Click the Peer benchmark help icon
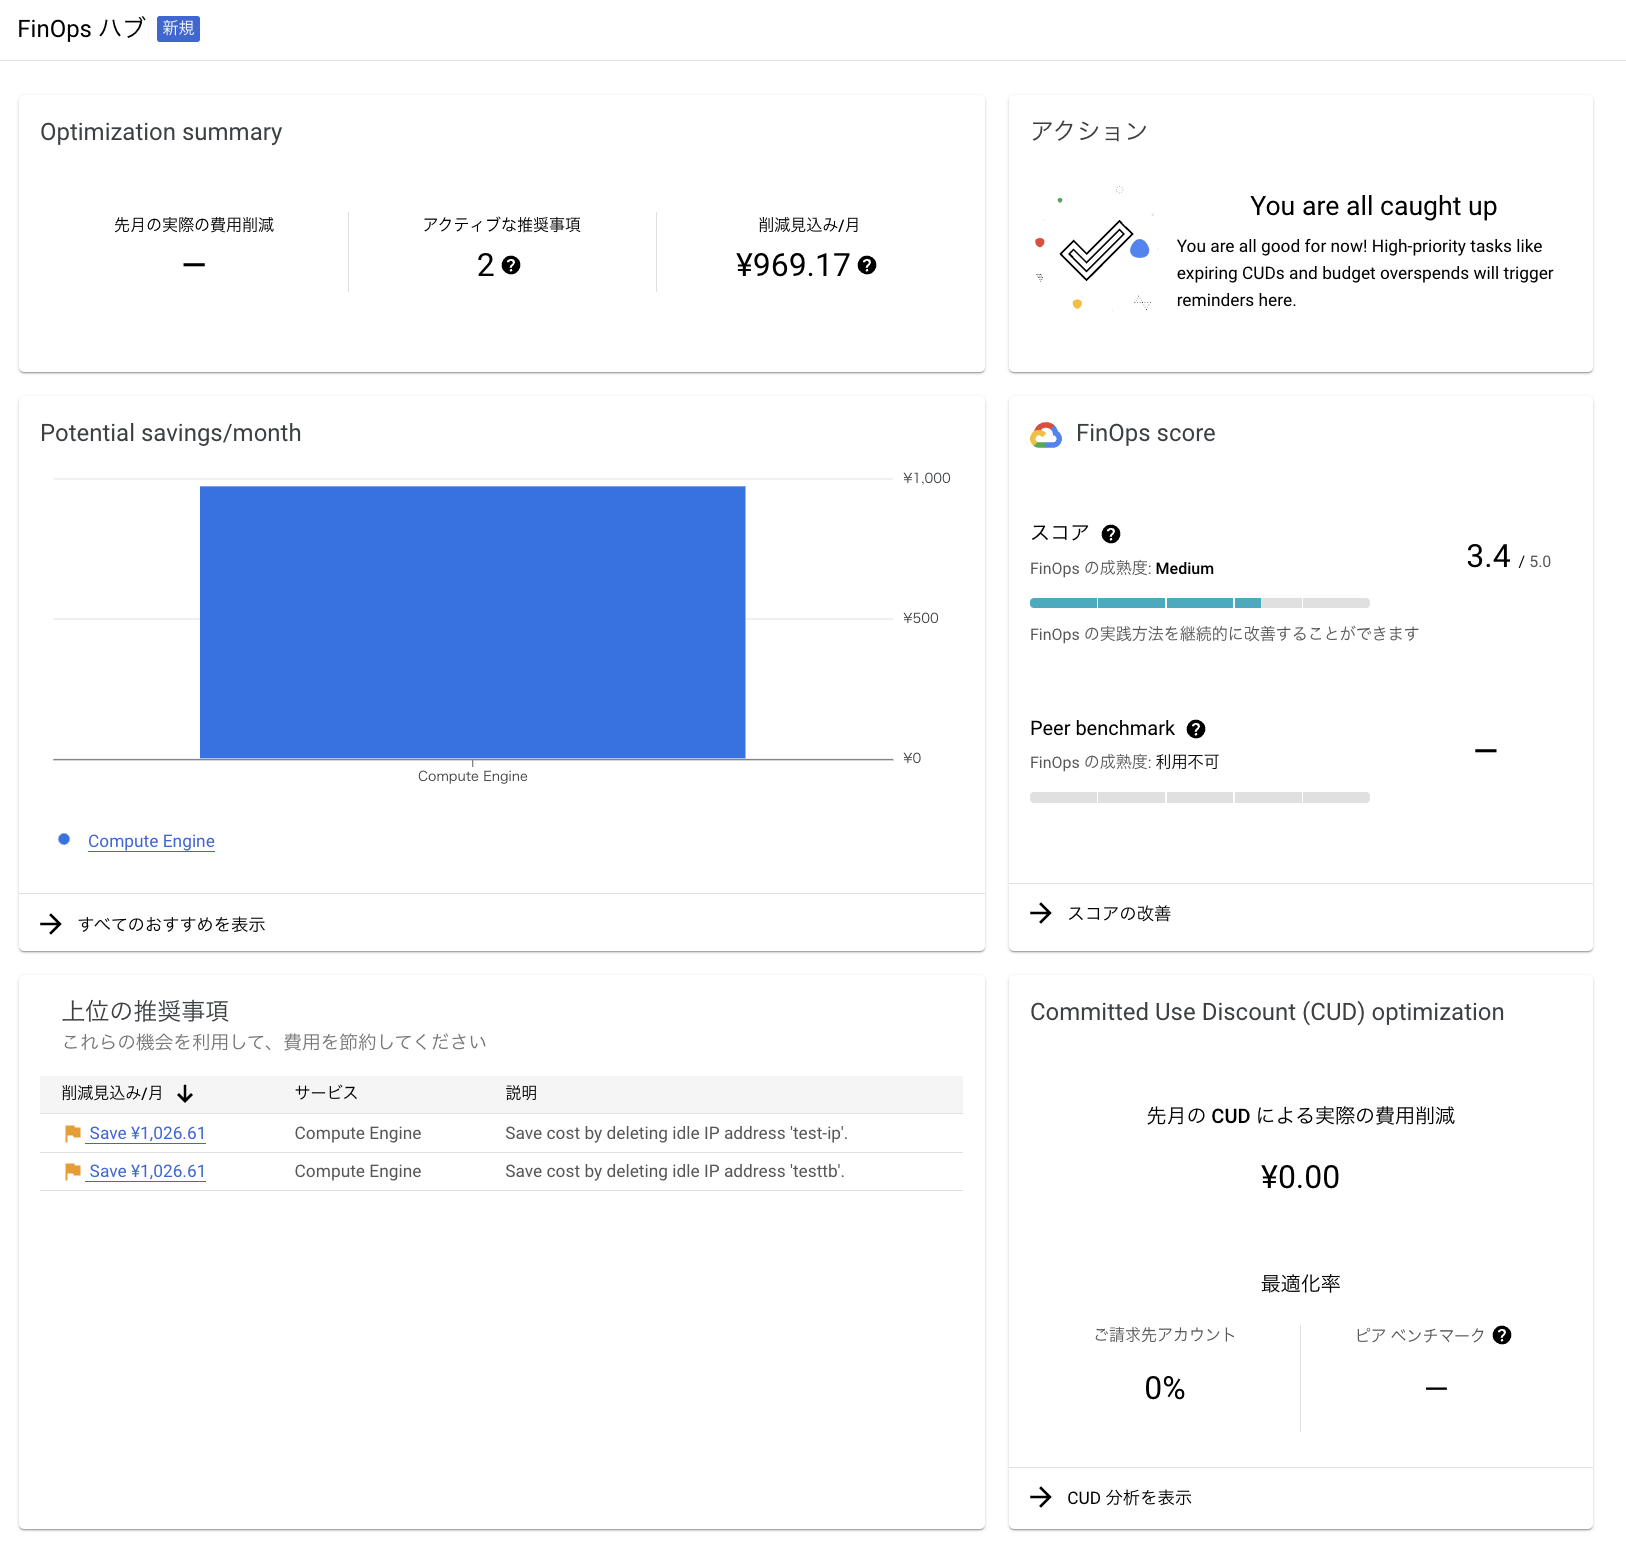The height and width of the screenshot is (1546, 1626). [x=1197, y=728]
